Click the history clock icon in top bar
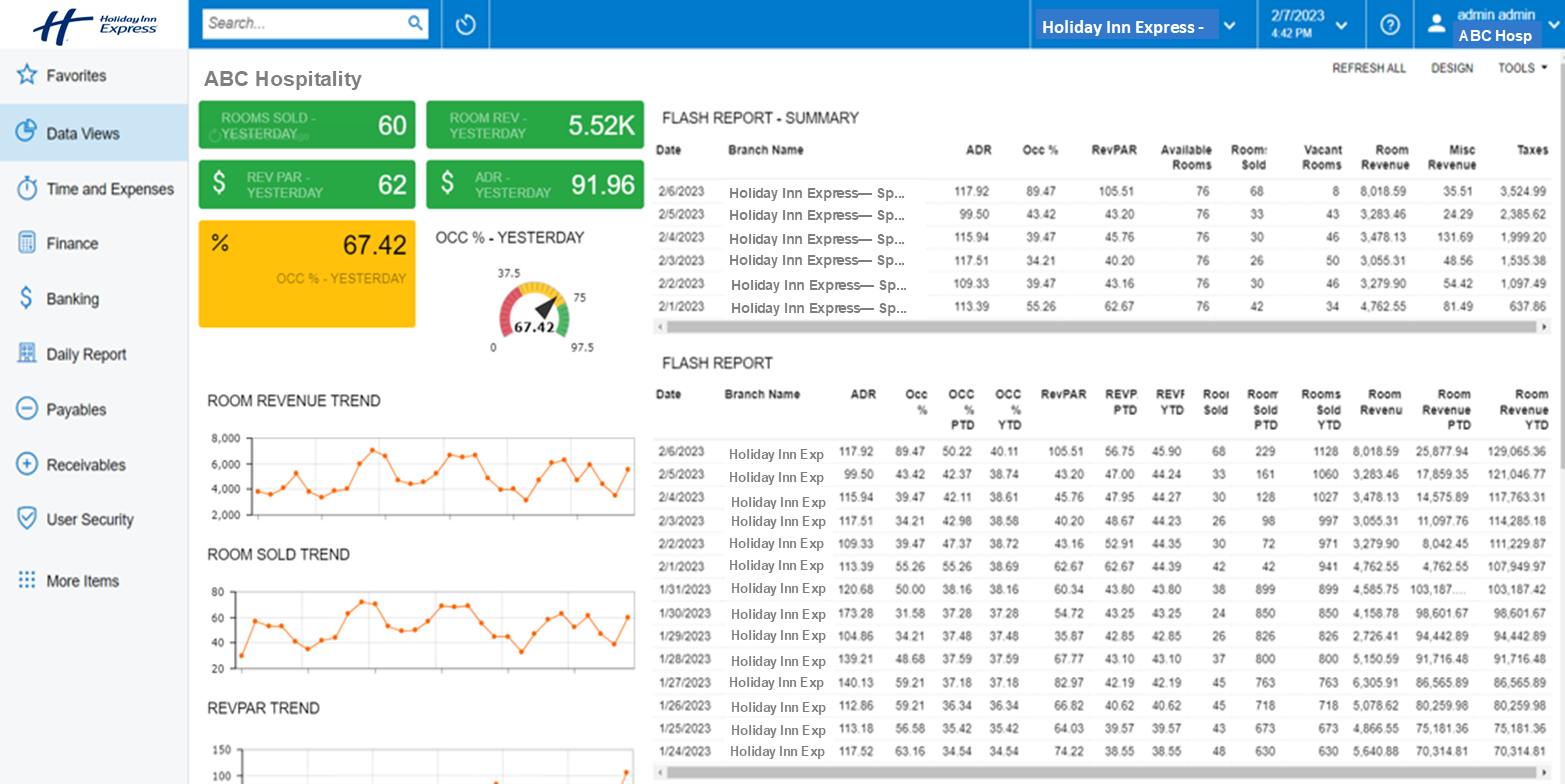Image resolution: width=1565 pixels, height=784 pixels. 465,25
